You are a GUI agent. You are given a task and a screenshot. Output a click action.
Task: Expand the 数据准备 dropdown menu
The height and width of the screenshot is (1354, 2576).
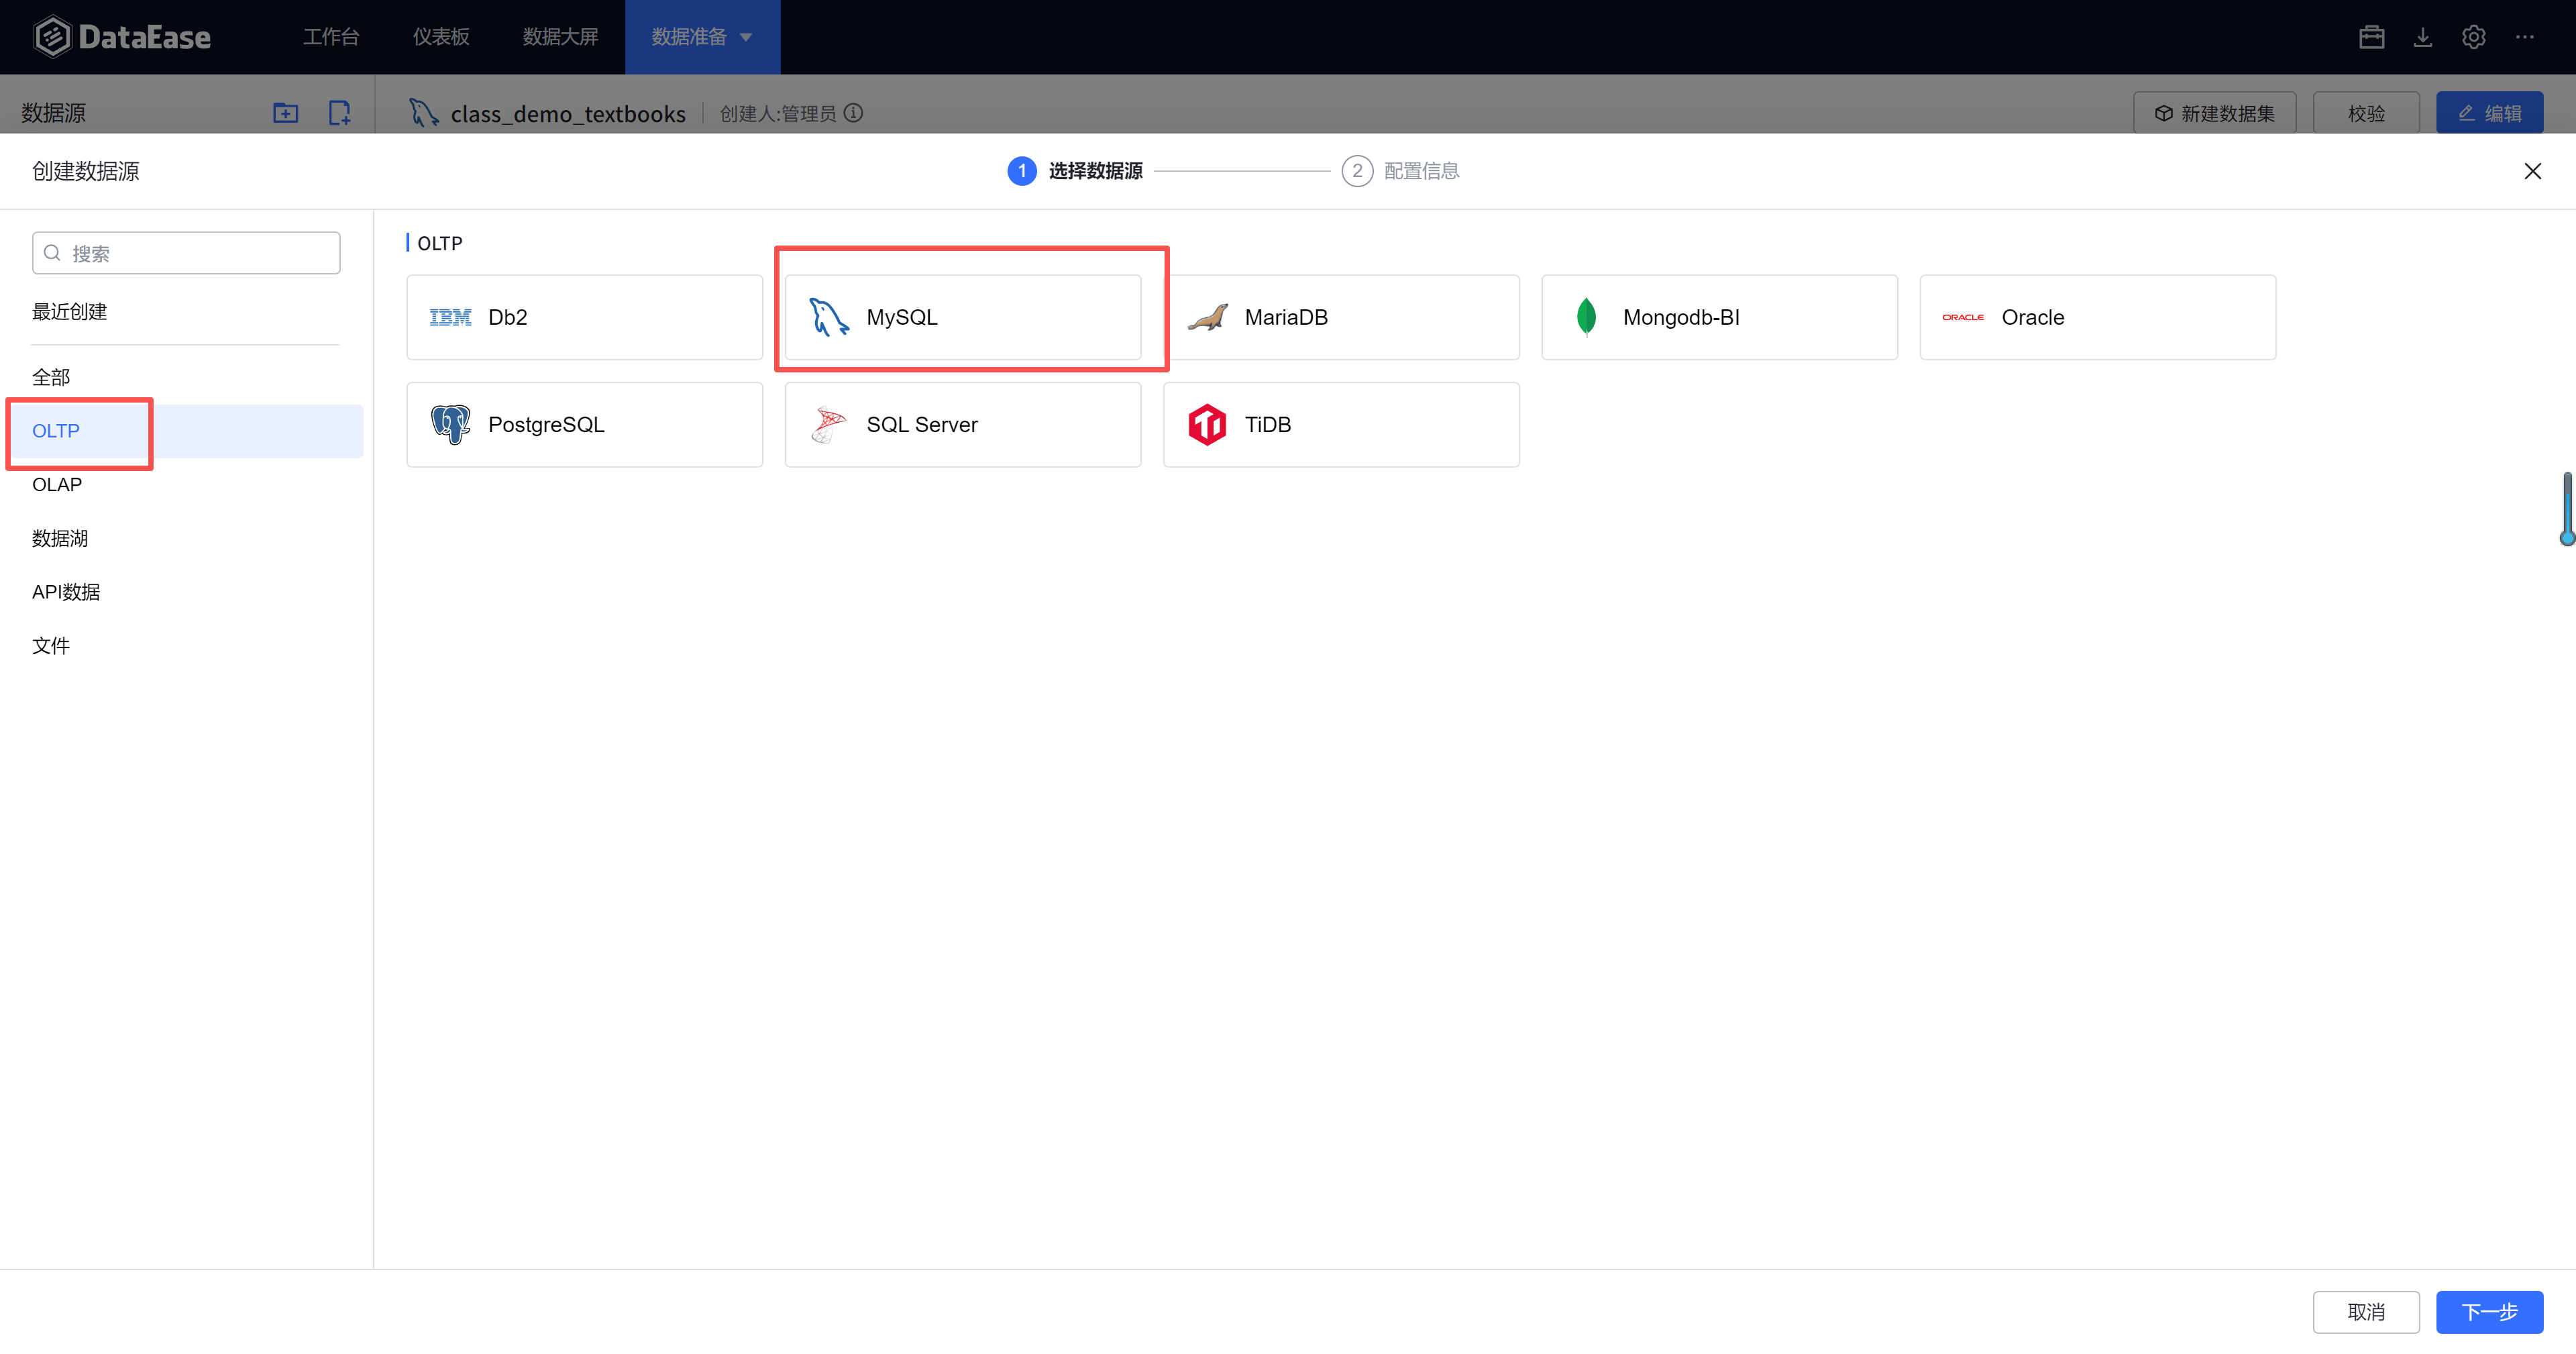702,37
